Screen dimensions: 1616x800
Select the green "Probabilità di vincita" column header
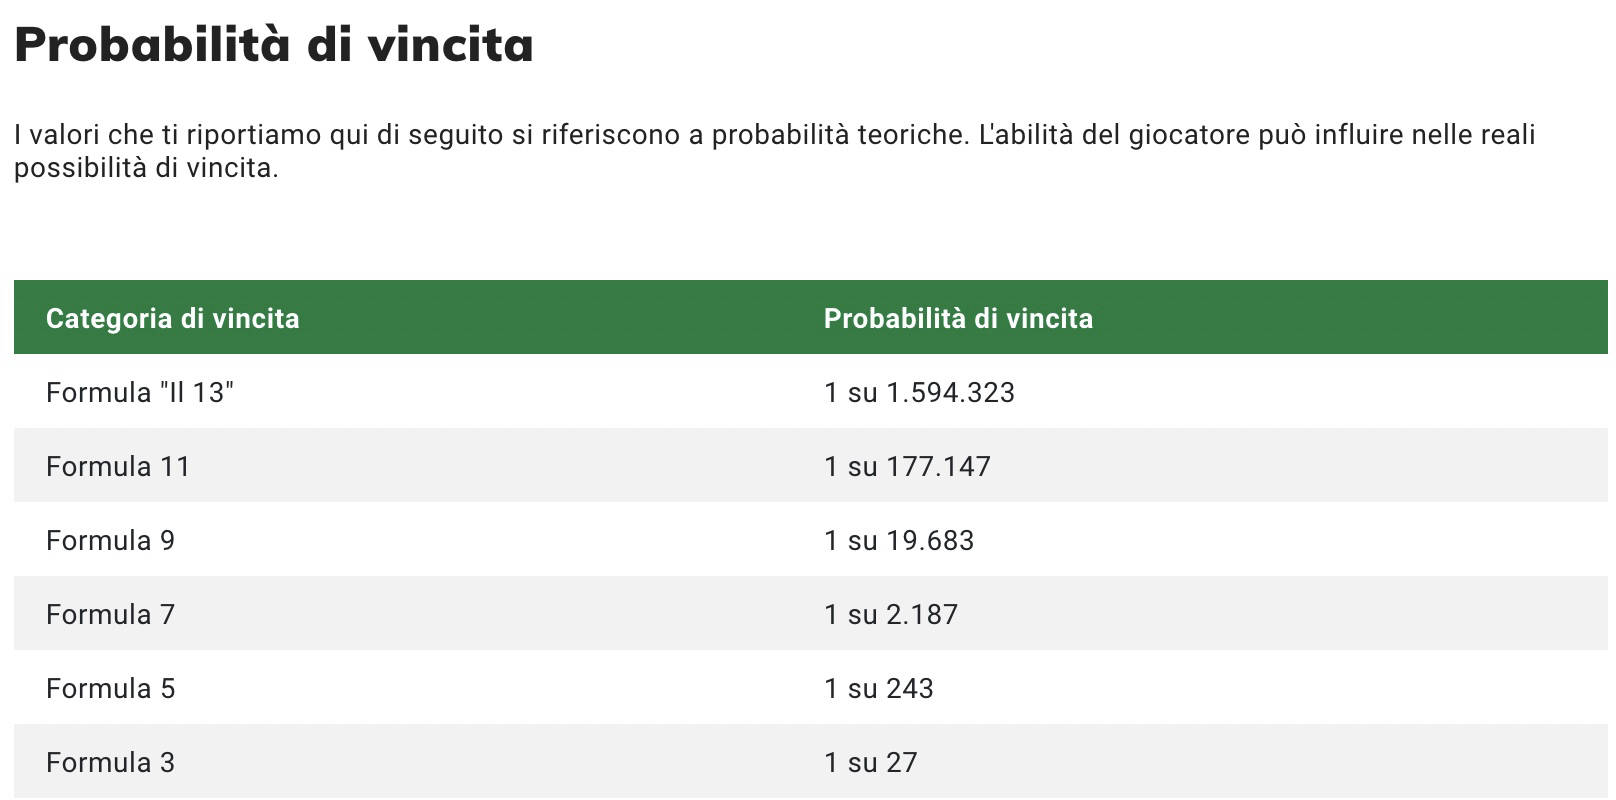coord(958,318)
